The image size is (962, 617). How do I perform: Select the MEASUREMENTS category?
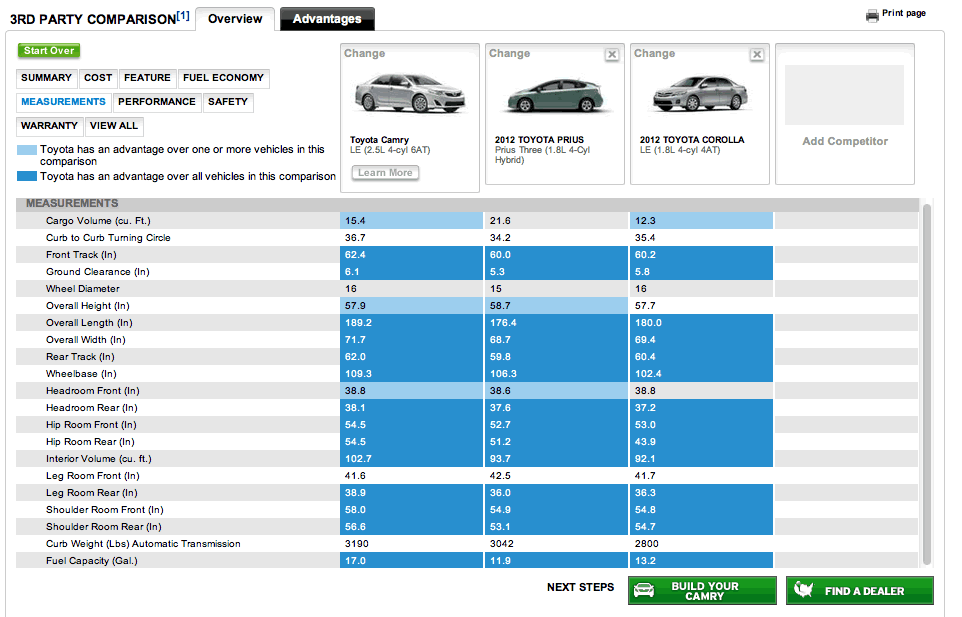[x=63, y=102]
